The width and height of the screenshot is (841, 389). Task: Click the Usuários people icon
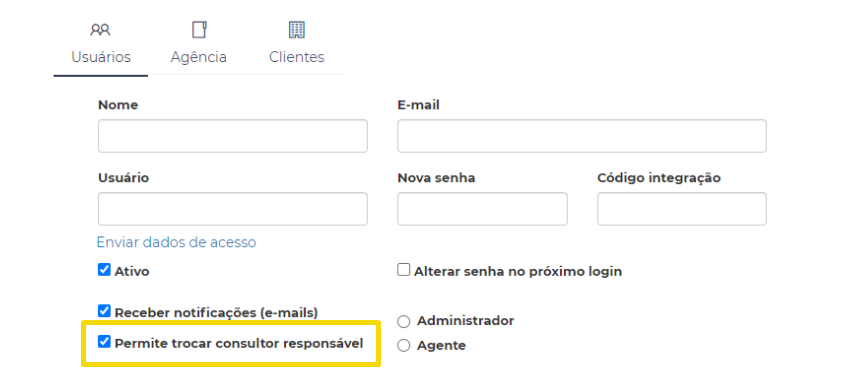coord(100,30)
